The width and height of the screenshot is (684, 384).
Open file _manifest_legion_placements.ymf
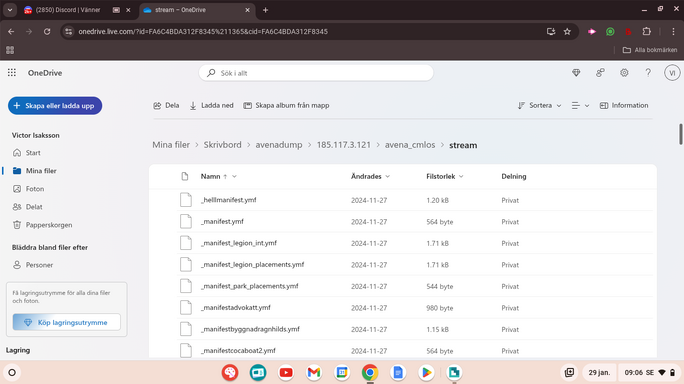click(253, 264)
